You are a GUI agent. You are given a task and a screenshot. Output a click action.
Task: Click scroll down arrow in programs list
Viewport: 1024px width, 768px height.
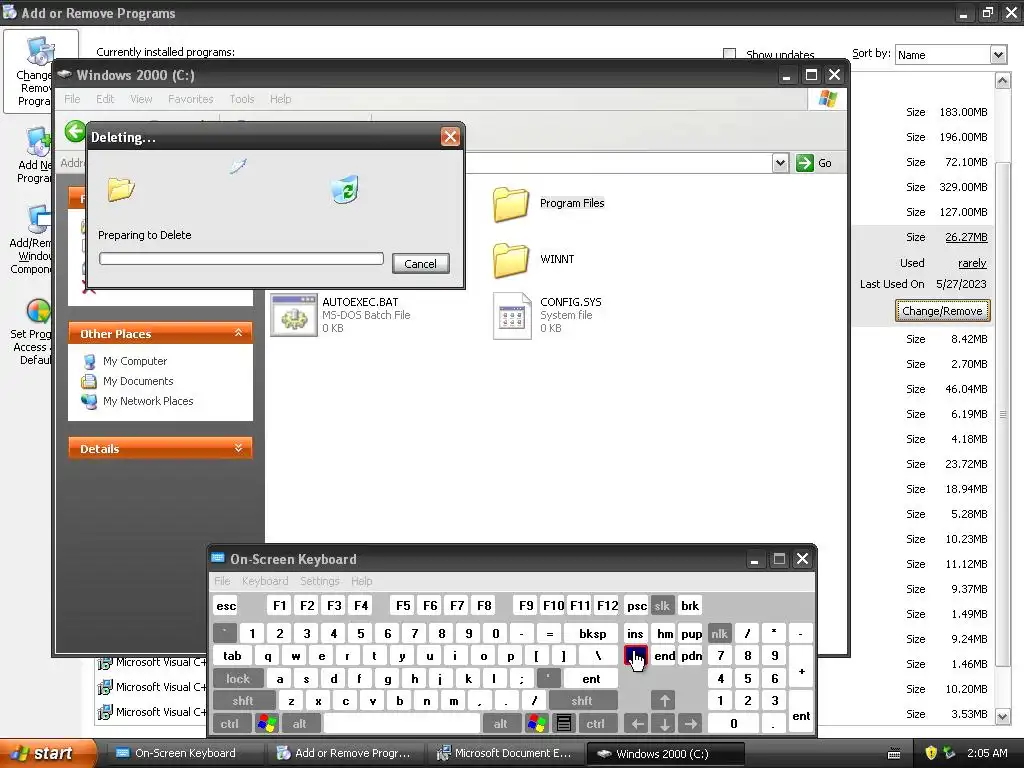1002,716
